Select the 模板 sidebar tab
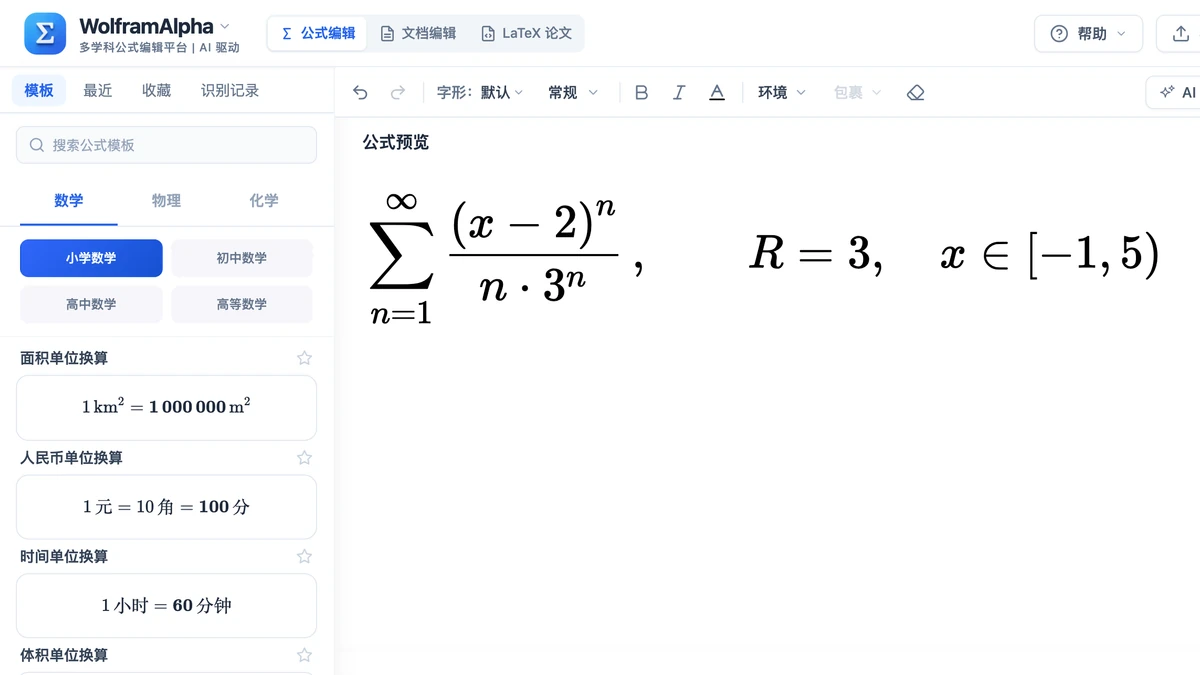 pos(39,90)
